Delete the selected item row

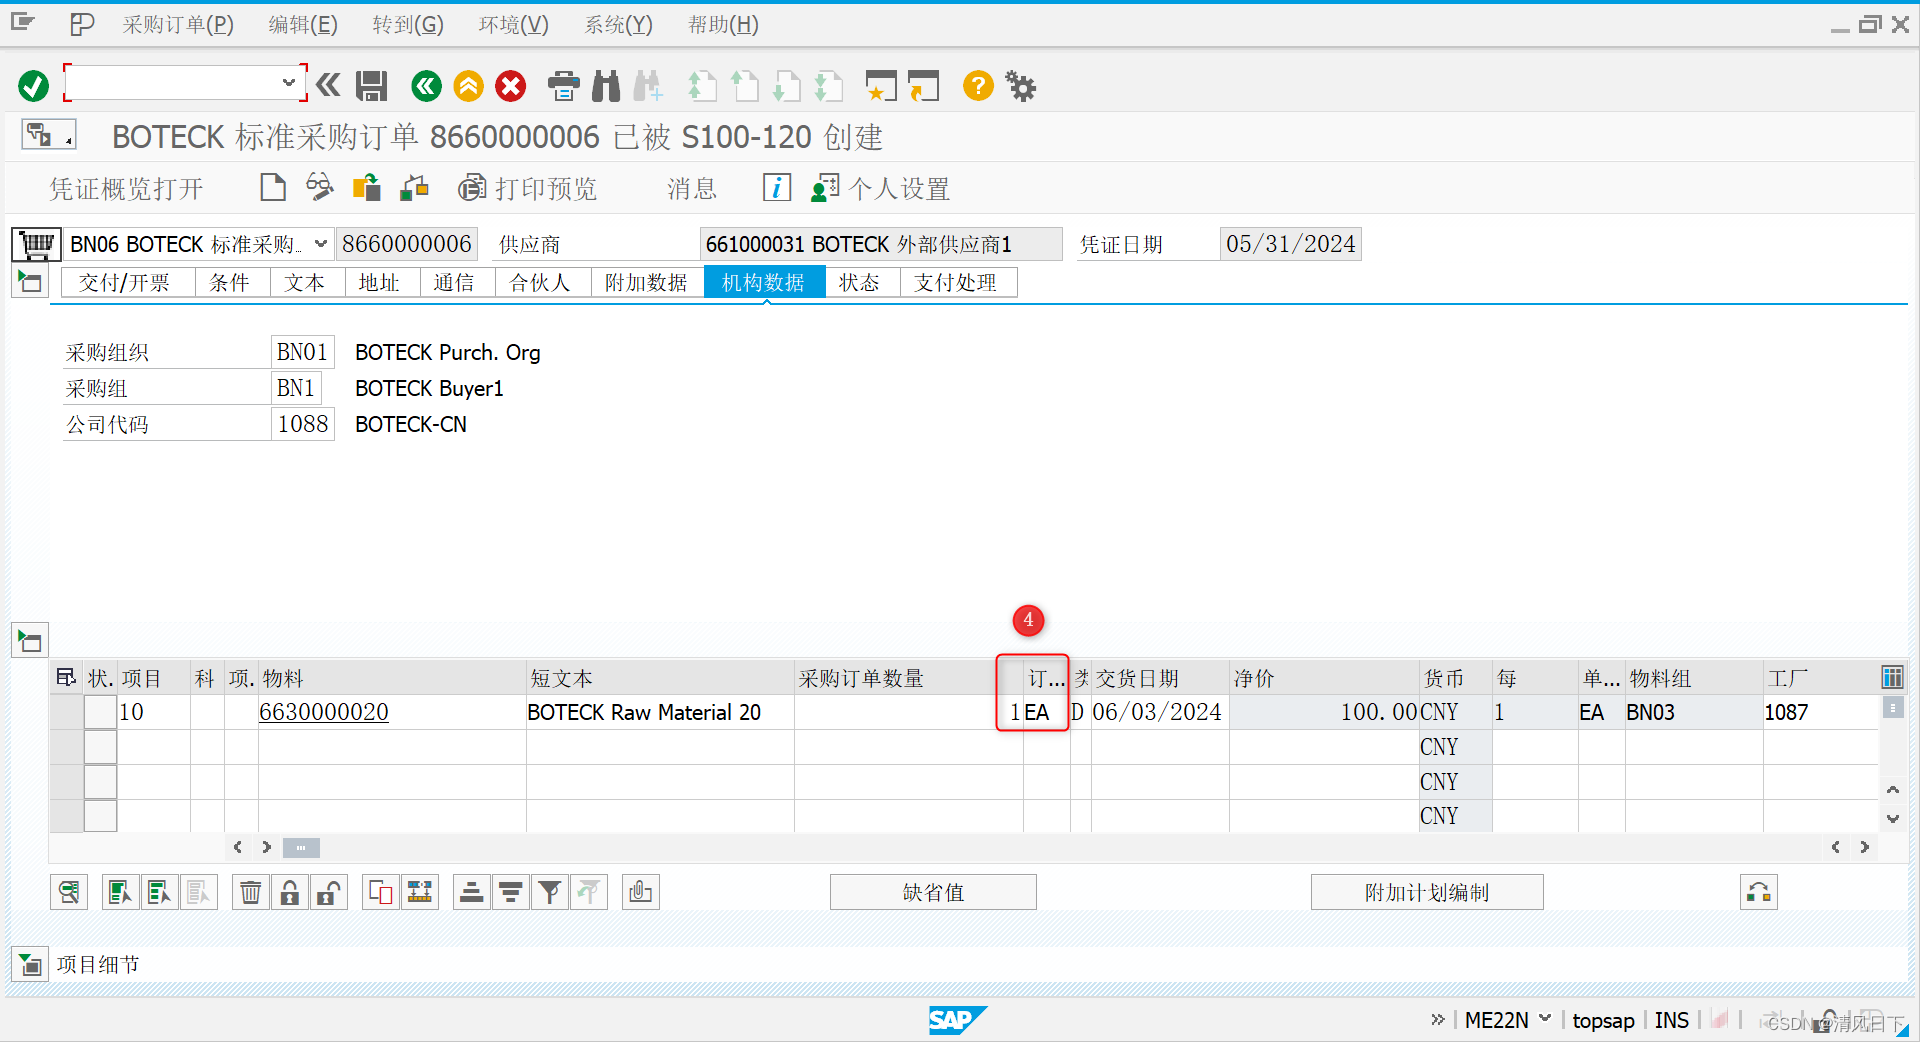pos(250,892)
